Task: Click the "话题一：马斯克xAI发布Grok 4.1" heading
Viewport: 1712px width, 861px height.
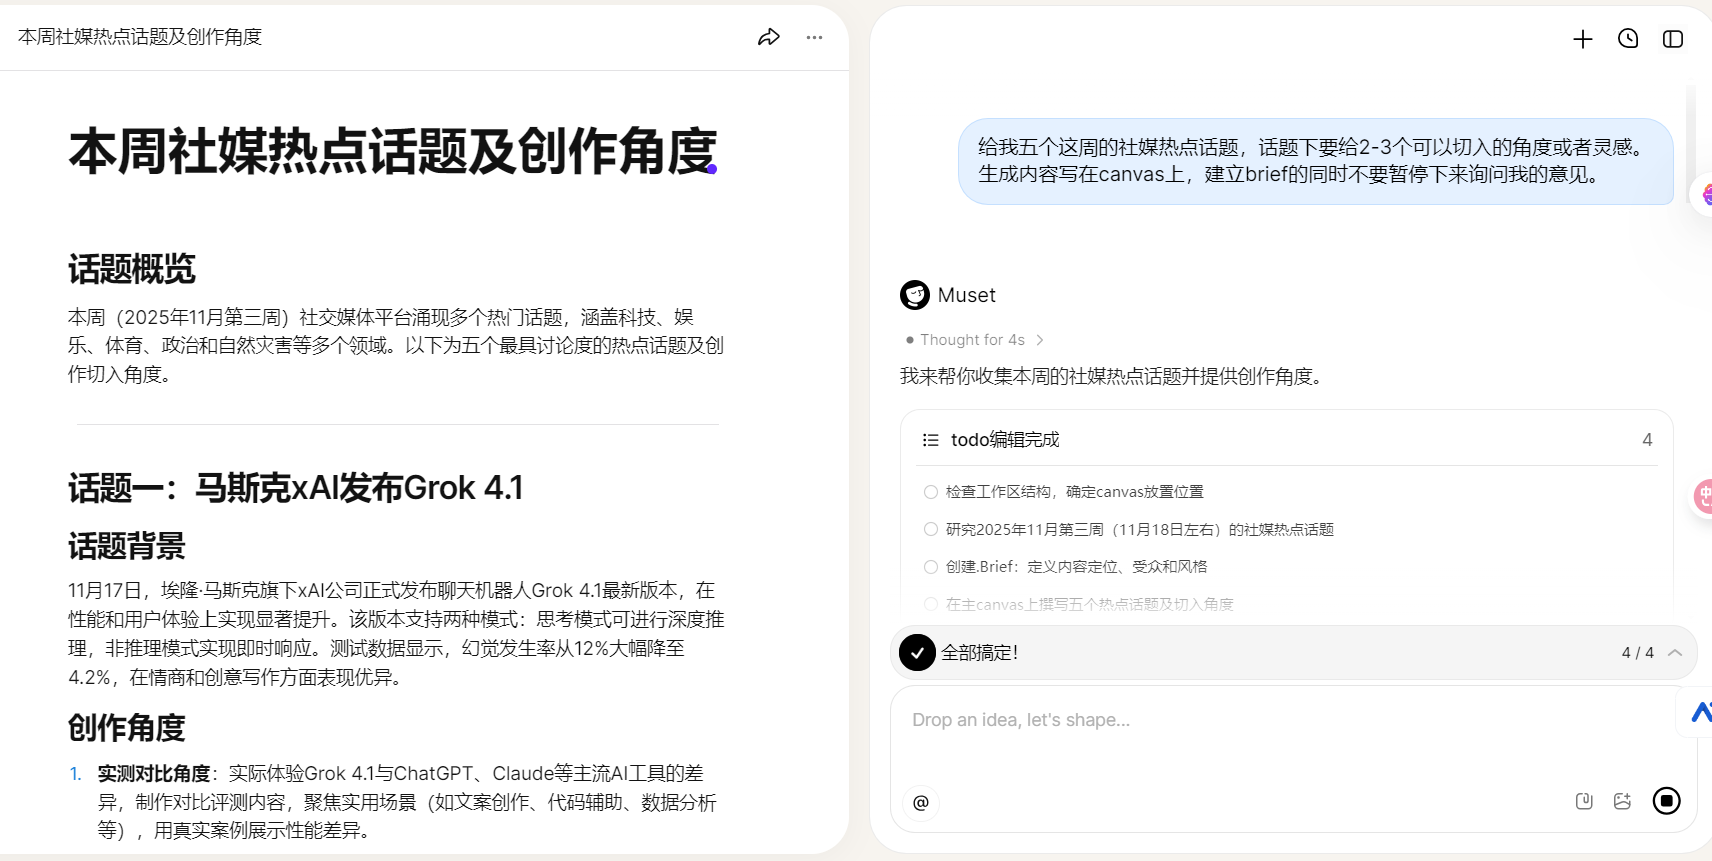Action: pyautogui.click(x=296, y=488)
